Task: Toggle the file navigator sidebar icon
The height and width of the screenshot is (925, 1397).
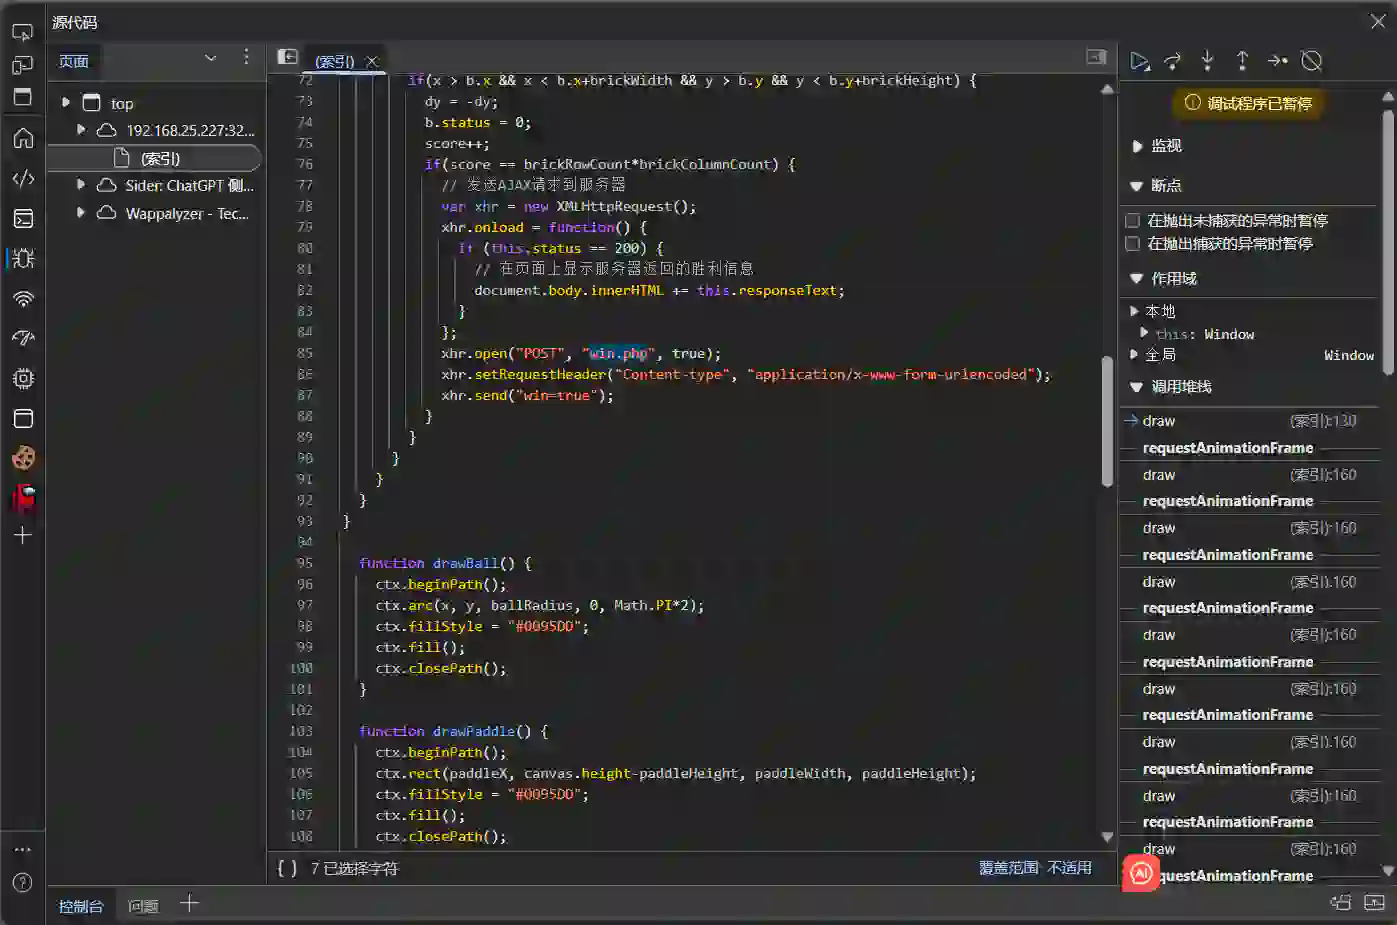Action: tap(287, 57)
